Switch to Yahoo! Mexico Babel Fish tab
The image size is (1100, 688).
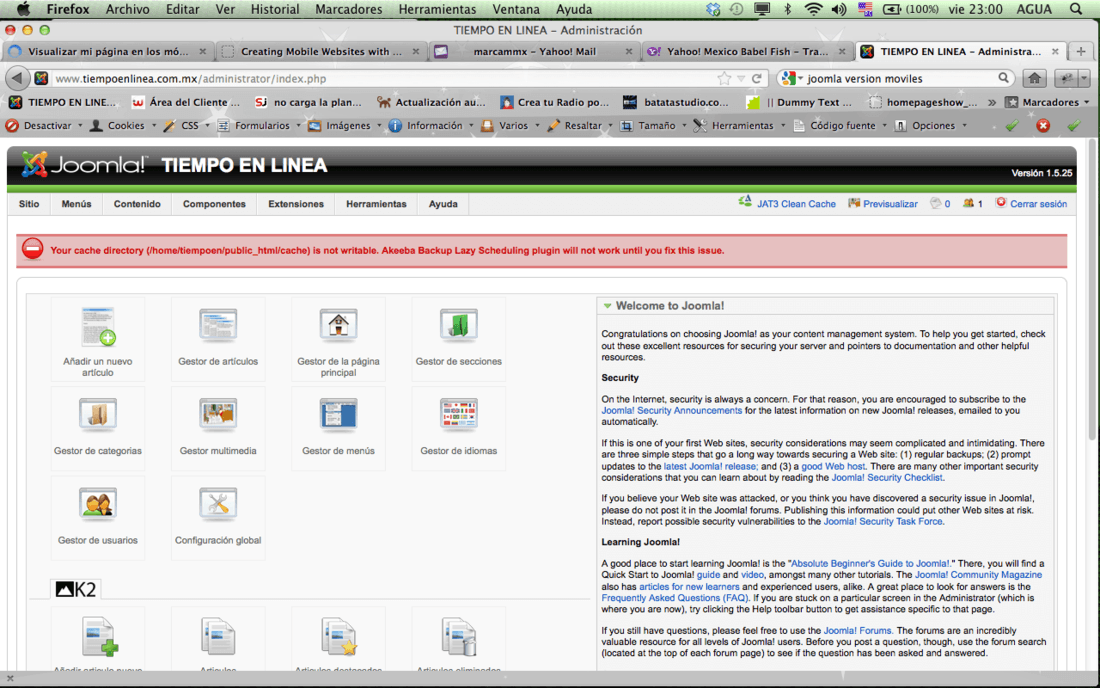coord(747,51)
